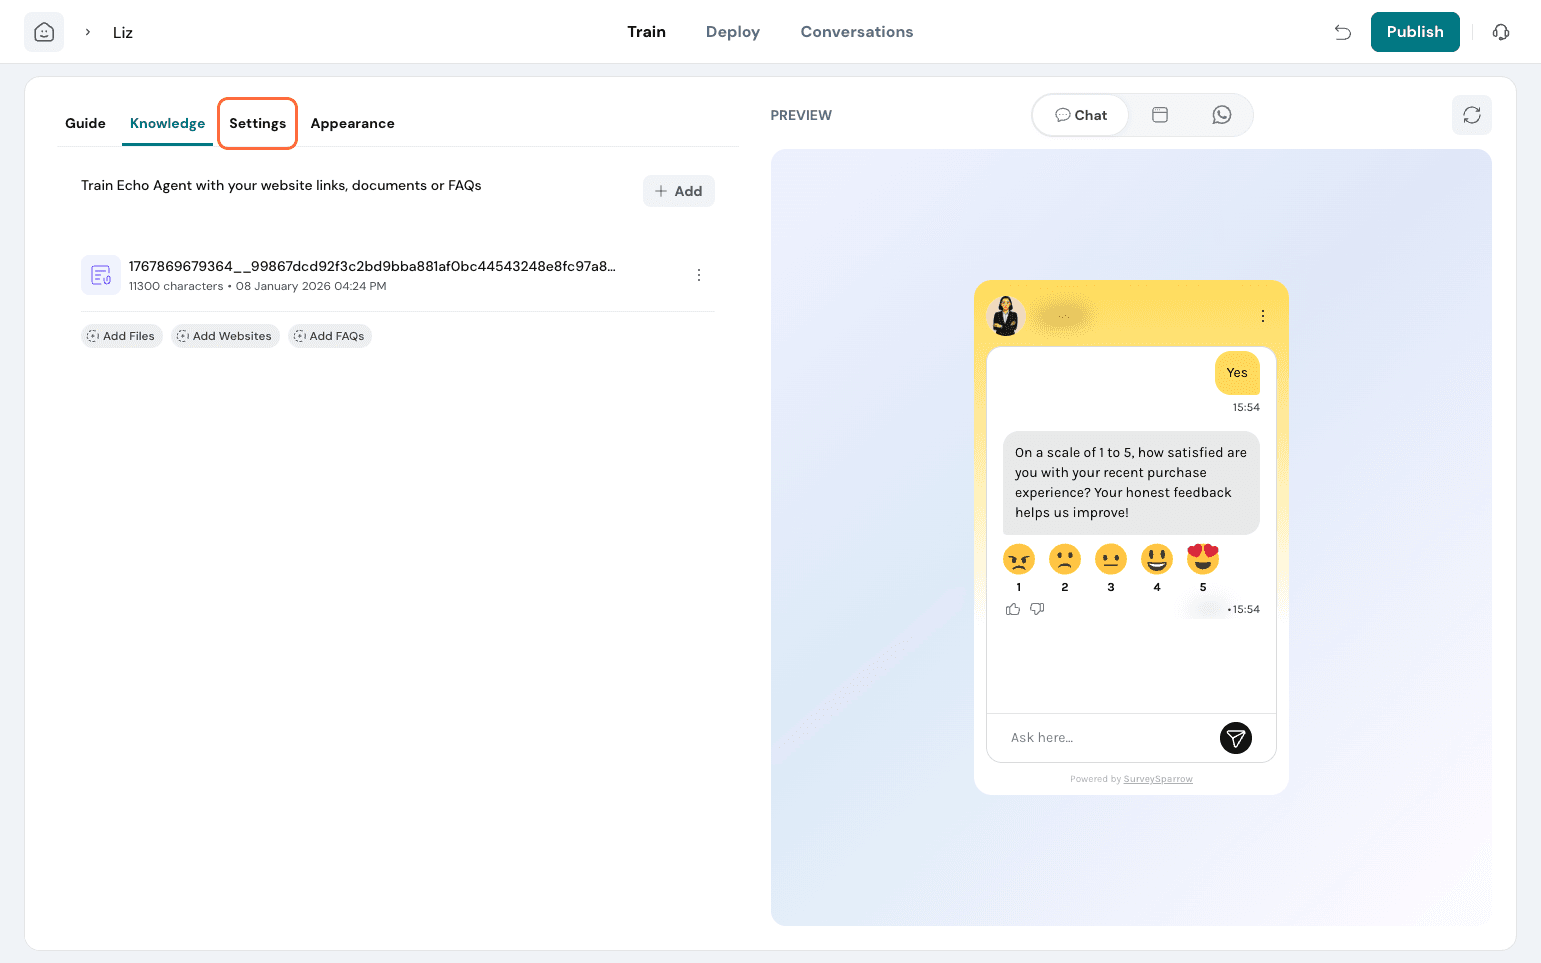Open chat widget header kebab menu

tap(1262, 316)
